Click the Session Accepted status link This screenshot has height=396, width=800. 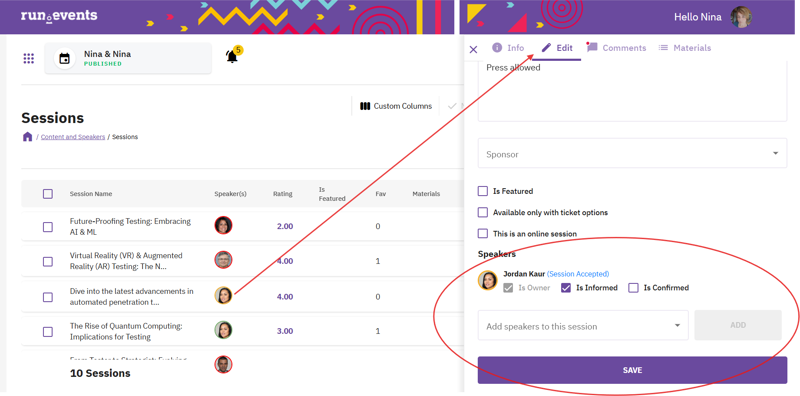578,274
